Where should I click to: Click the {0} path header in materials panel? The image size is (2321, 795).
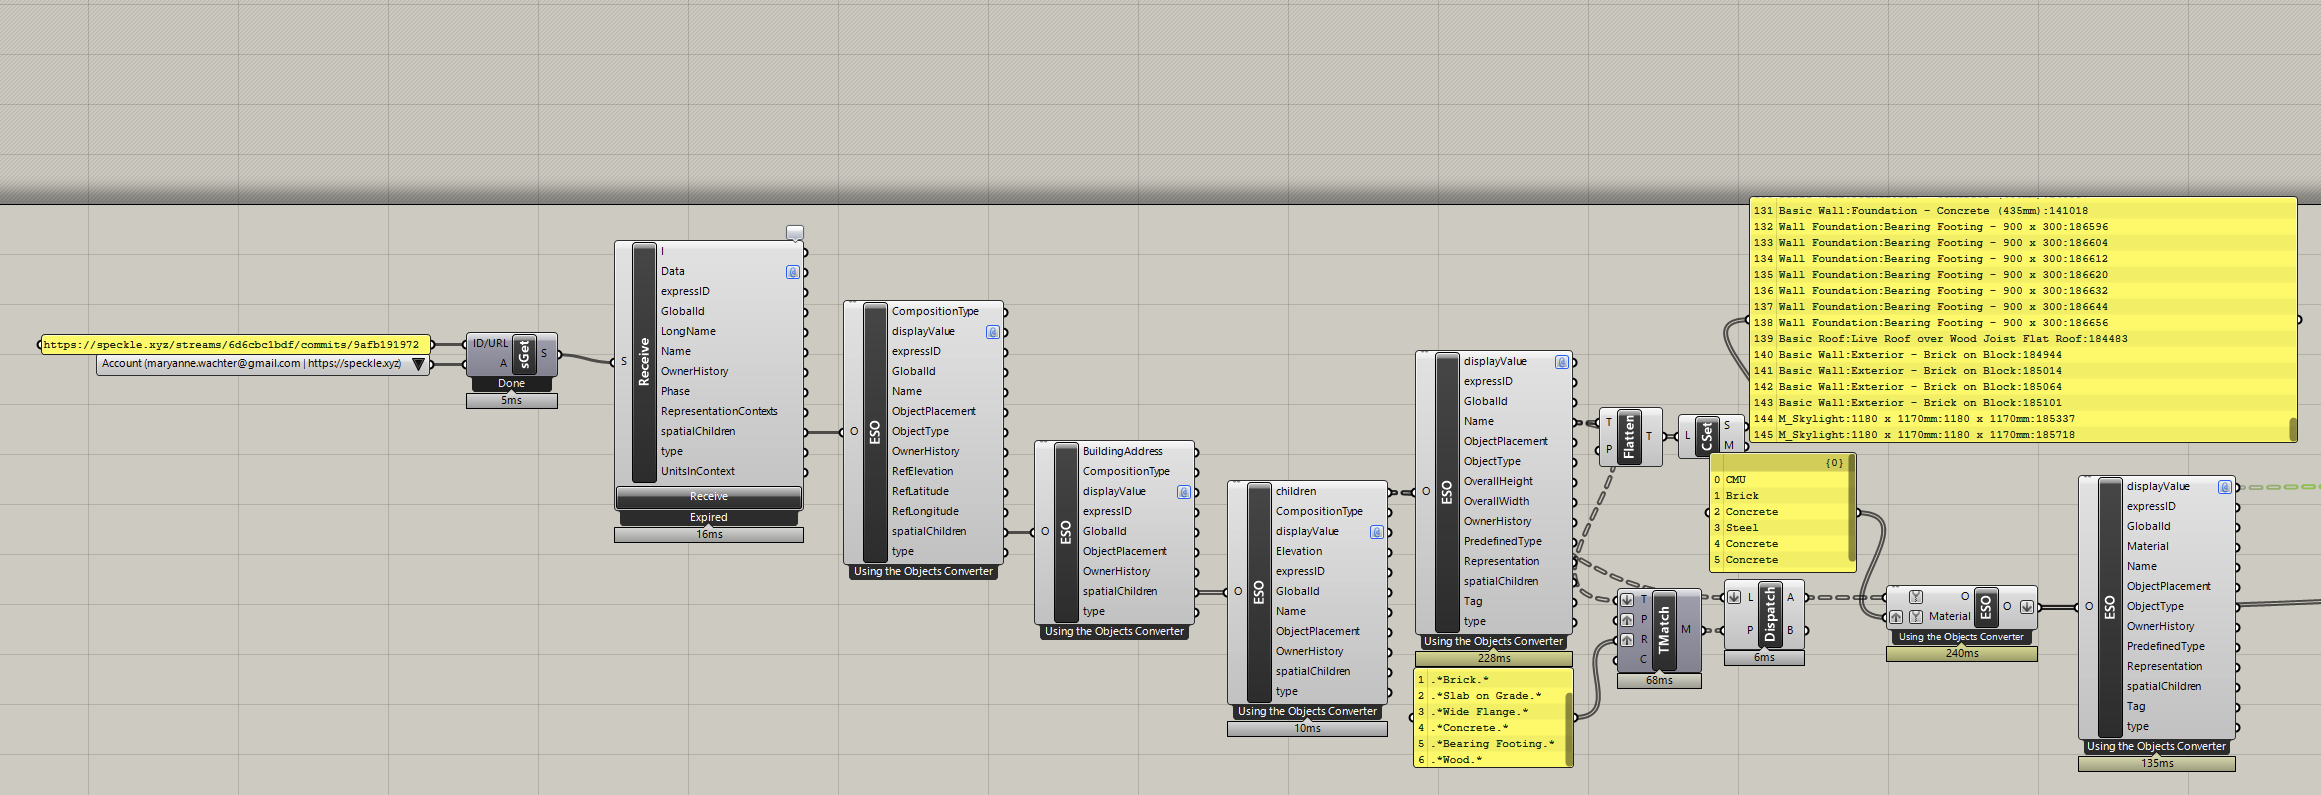pos(1834,463)
